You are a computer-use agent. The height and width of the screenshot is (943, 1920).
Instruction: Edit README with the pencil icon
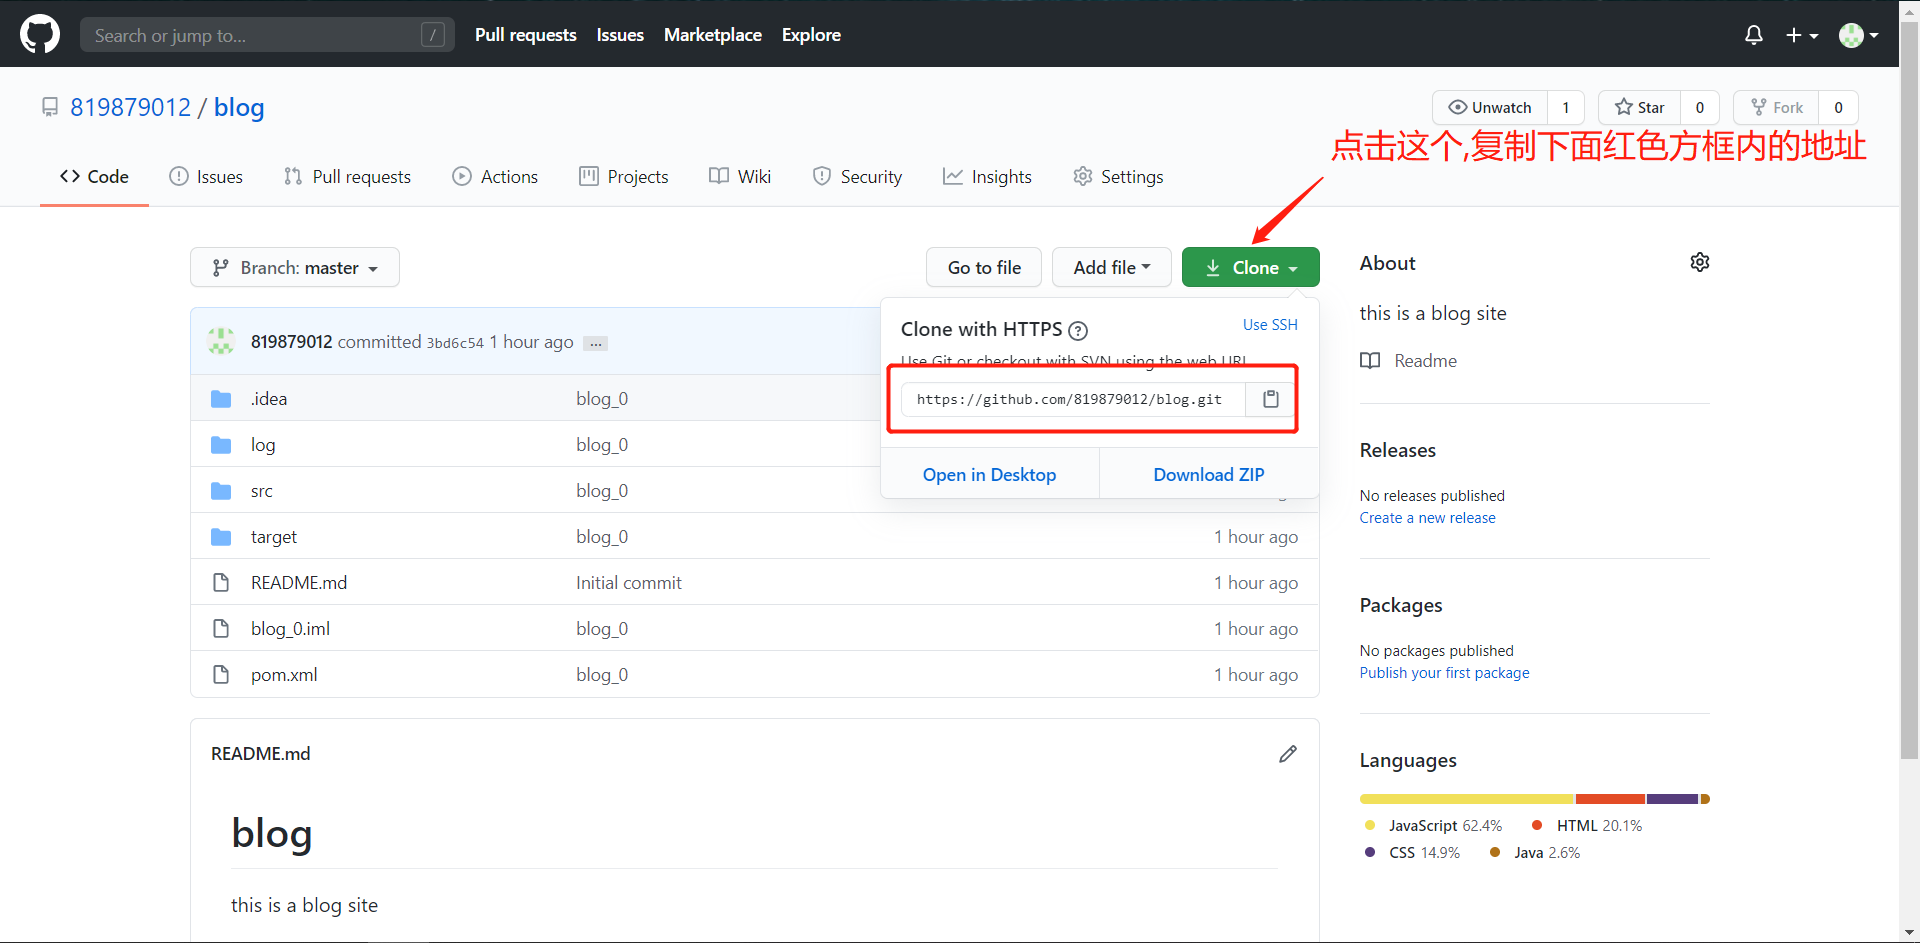[x=1288, y=754]
